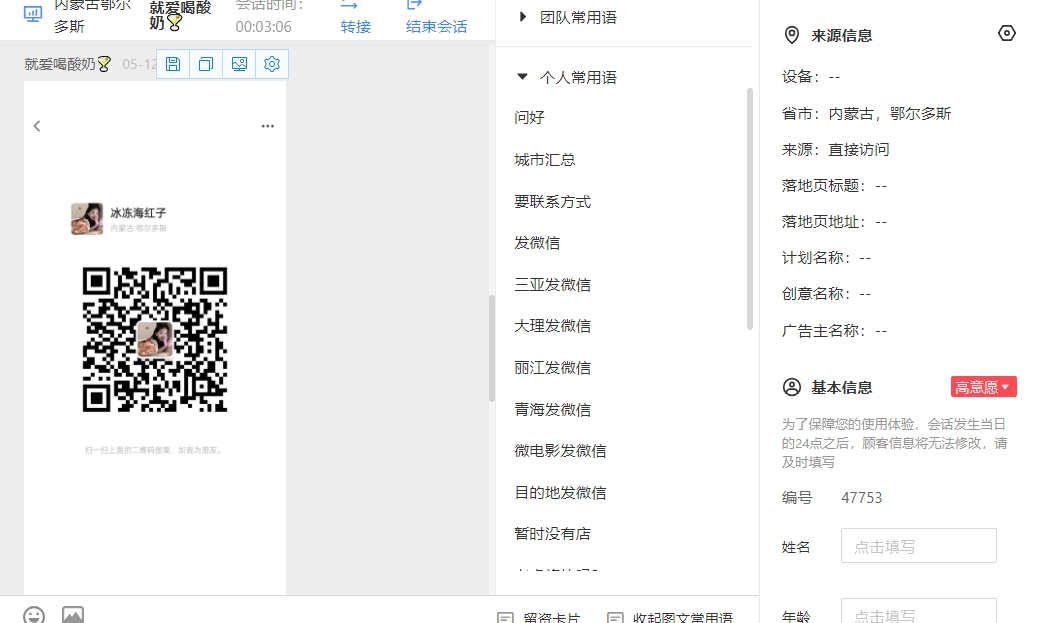
Task: Click the copy icon in image toolbar
Action: [206, 64]
